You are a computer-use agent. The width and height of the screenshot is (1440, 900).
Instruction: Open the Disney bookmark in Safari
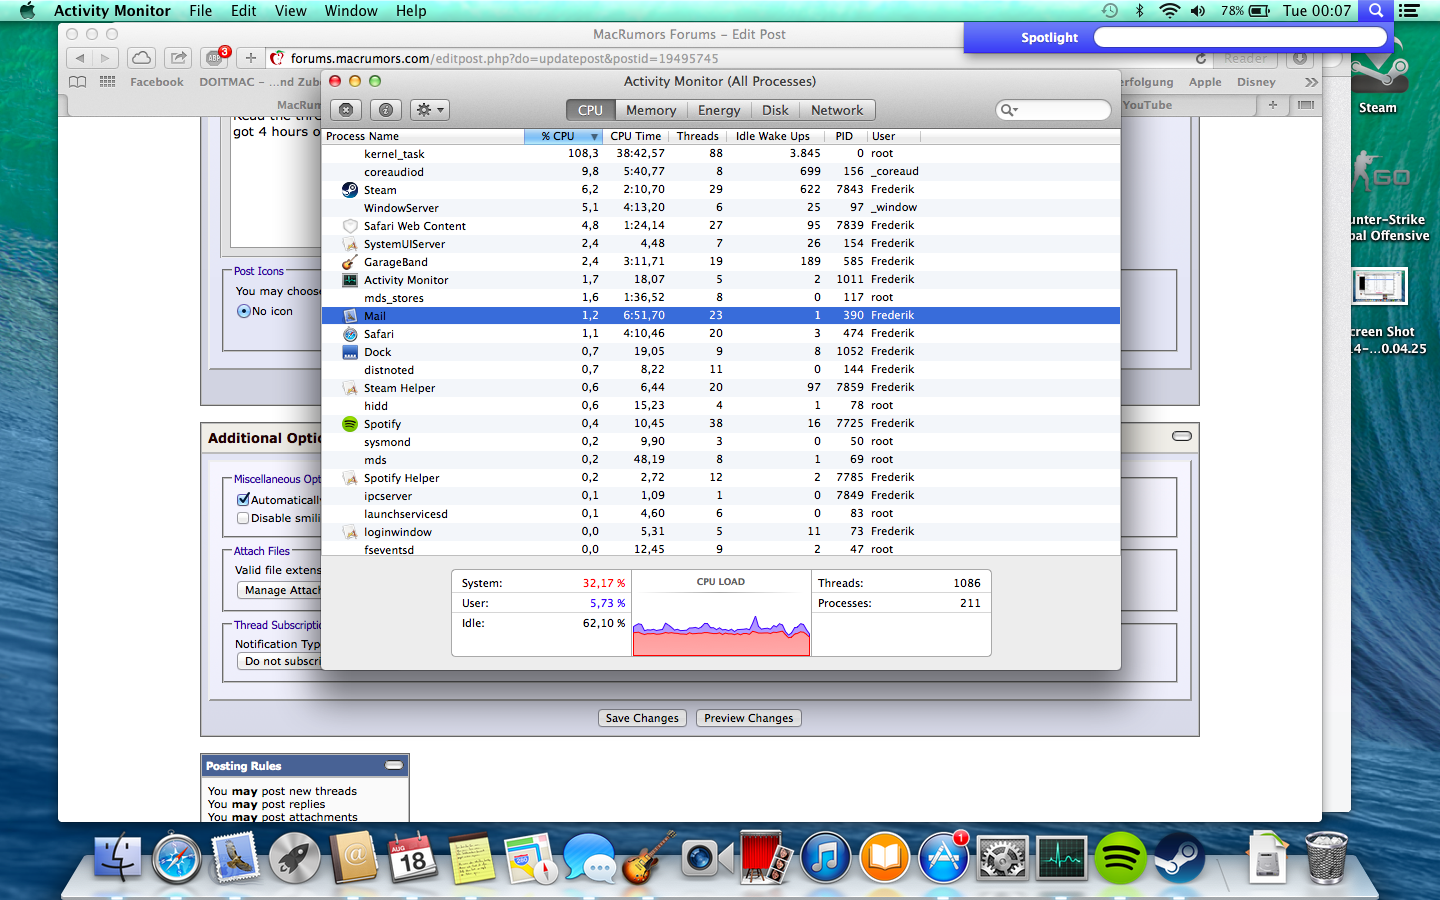pos(1256,82)
